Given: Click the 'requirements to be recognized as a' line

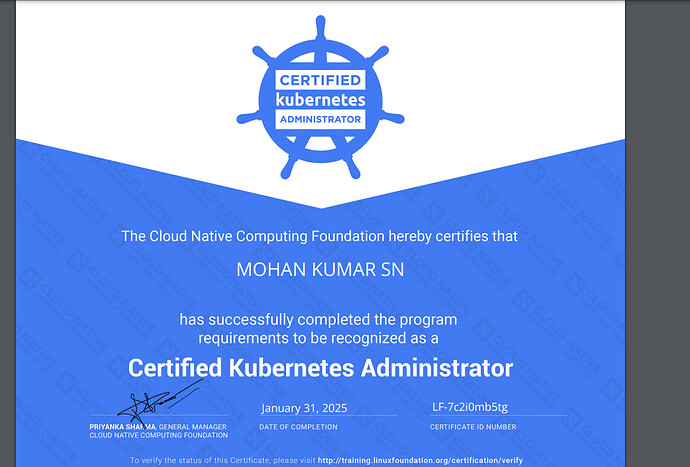Looking at the screenshot, I should (318, 338).
